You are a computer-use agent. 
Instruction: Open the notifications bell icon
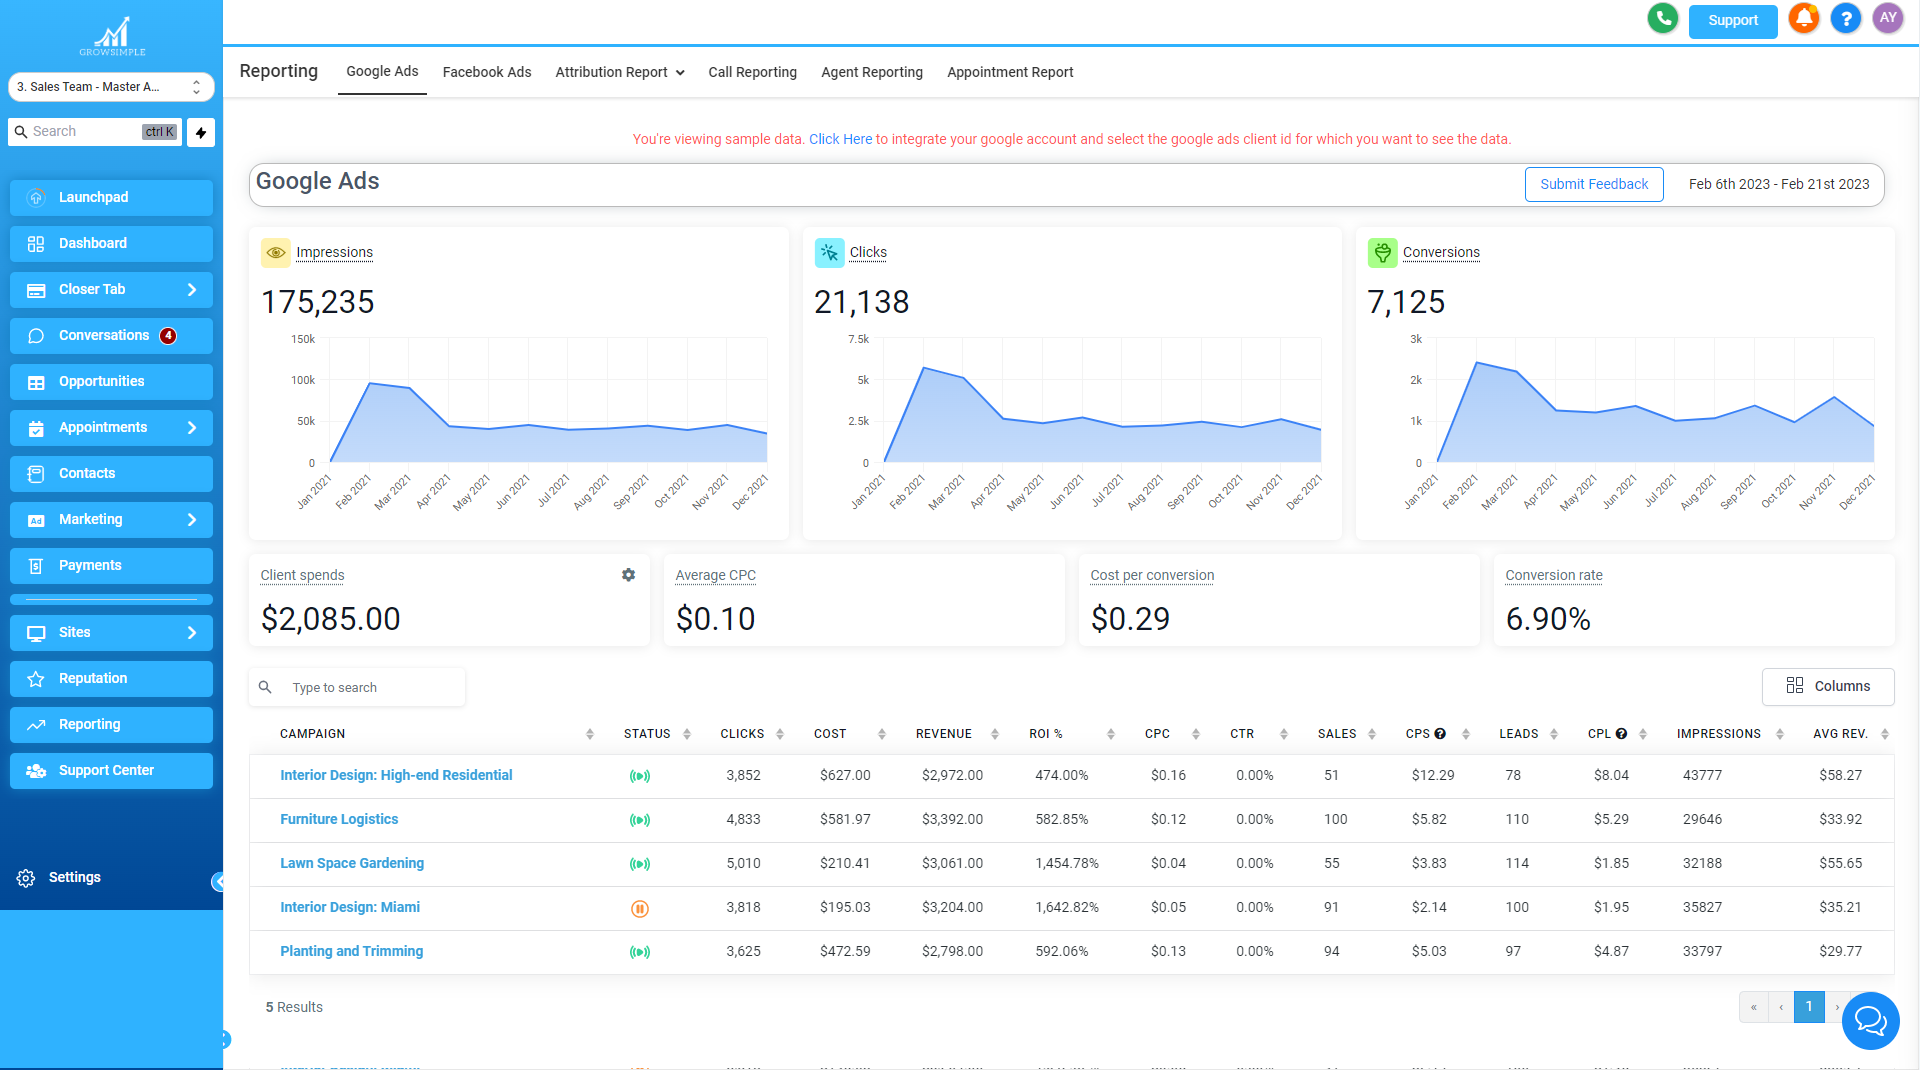[1804, 19]
